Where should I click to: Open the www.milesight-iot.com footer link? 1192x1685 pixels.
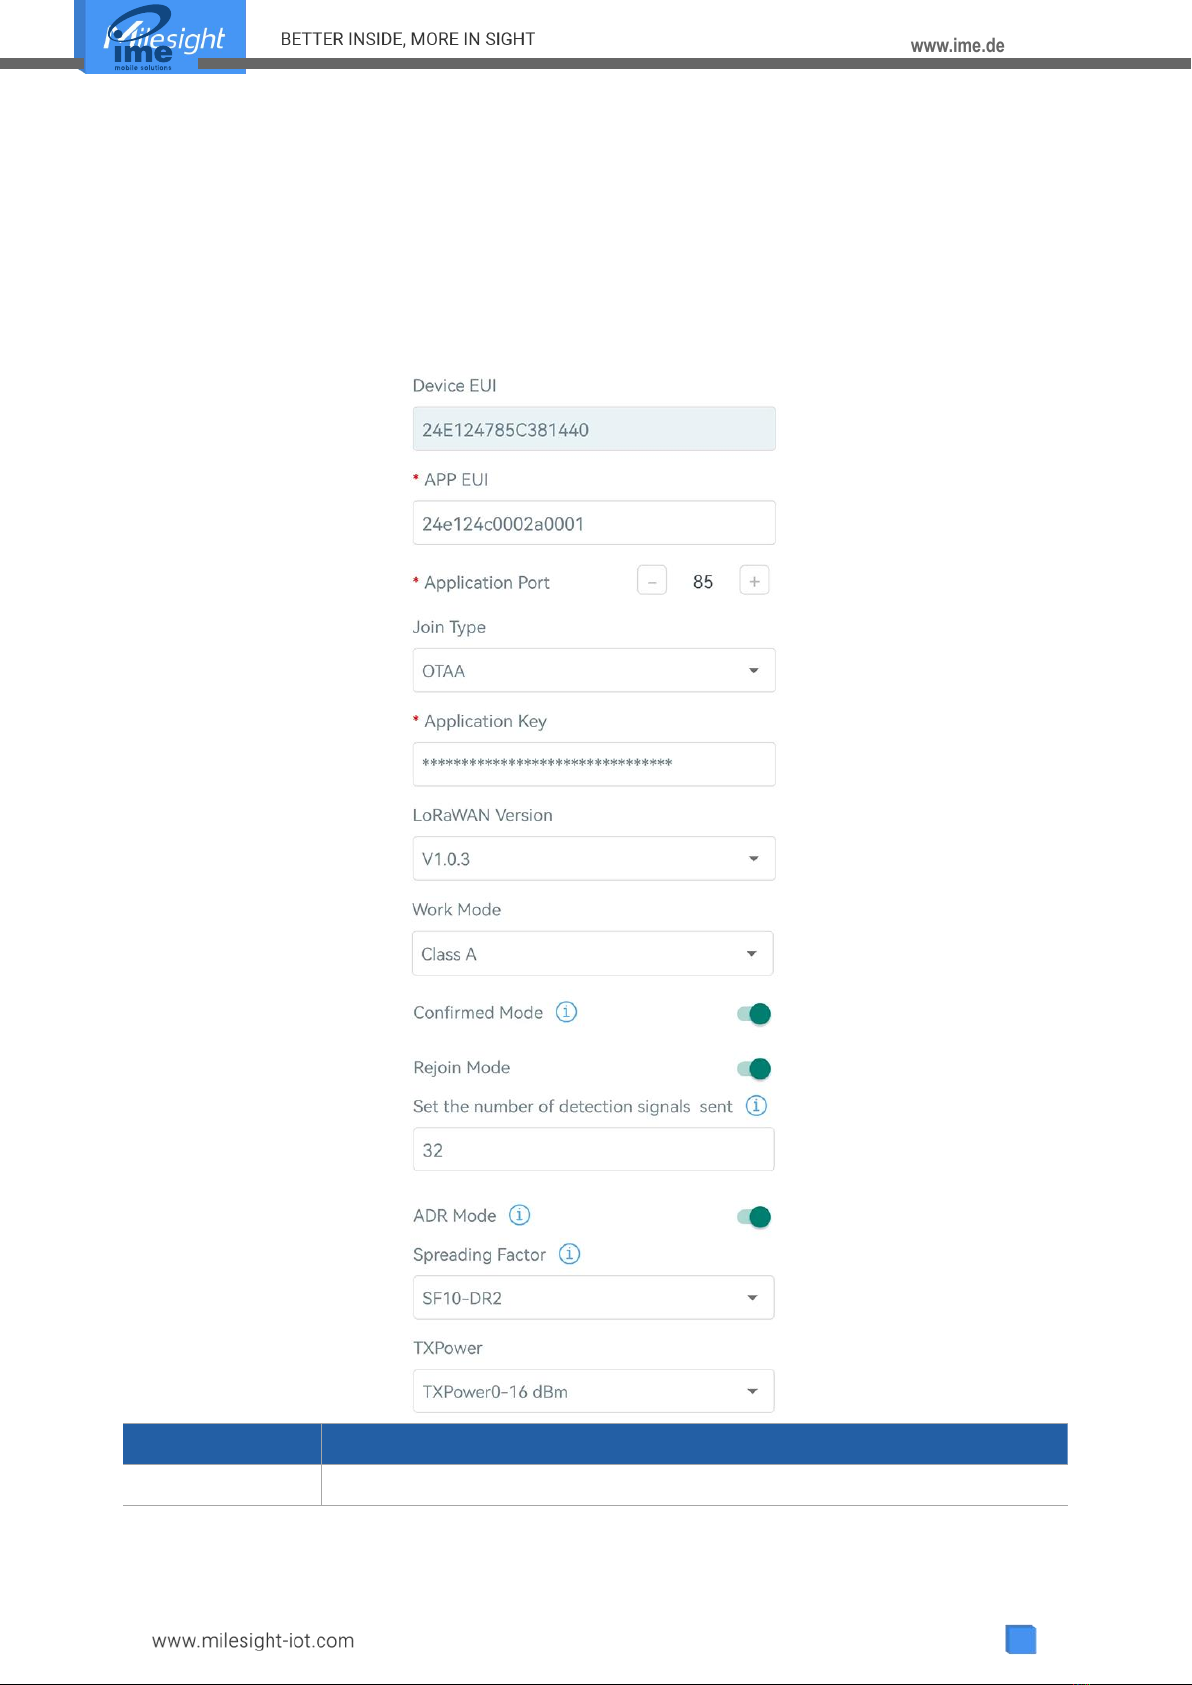(x=253, y=1641)
